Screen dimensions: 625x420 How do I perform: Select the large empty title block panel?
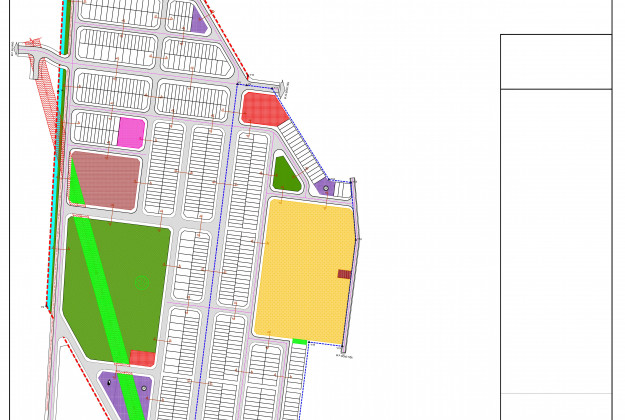point(555,240)
